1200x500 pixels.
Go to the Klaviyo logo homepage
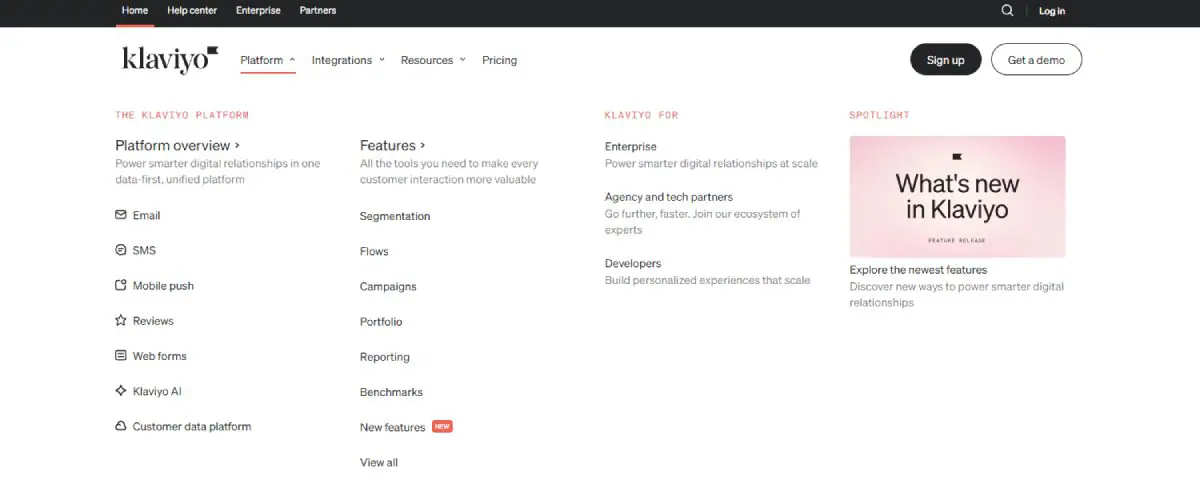pyautogui.click(x=169, y=59)
